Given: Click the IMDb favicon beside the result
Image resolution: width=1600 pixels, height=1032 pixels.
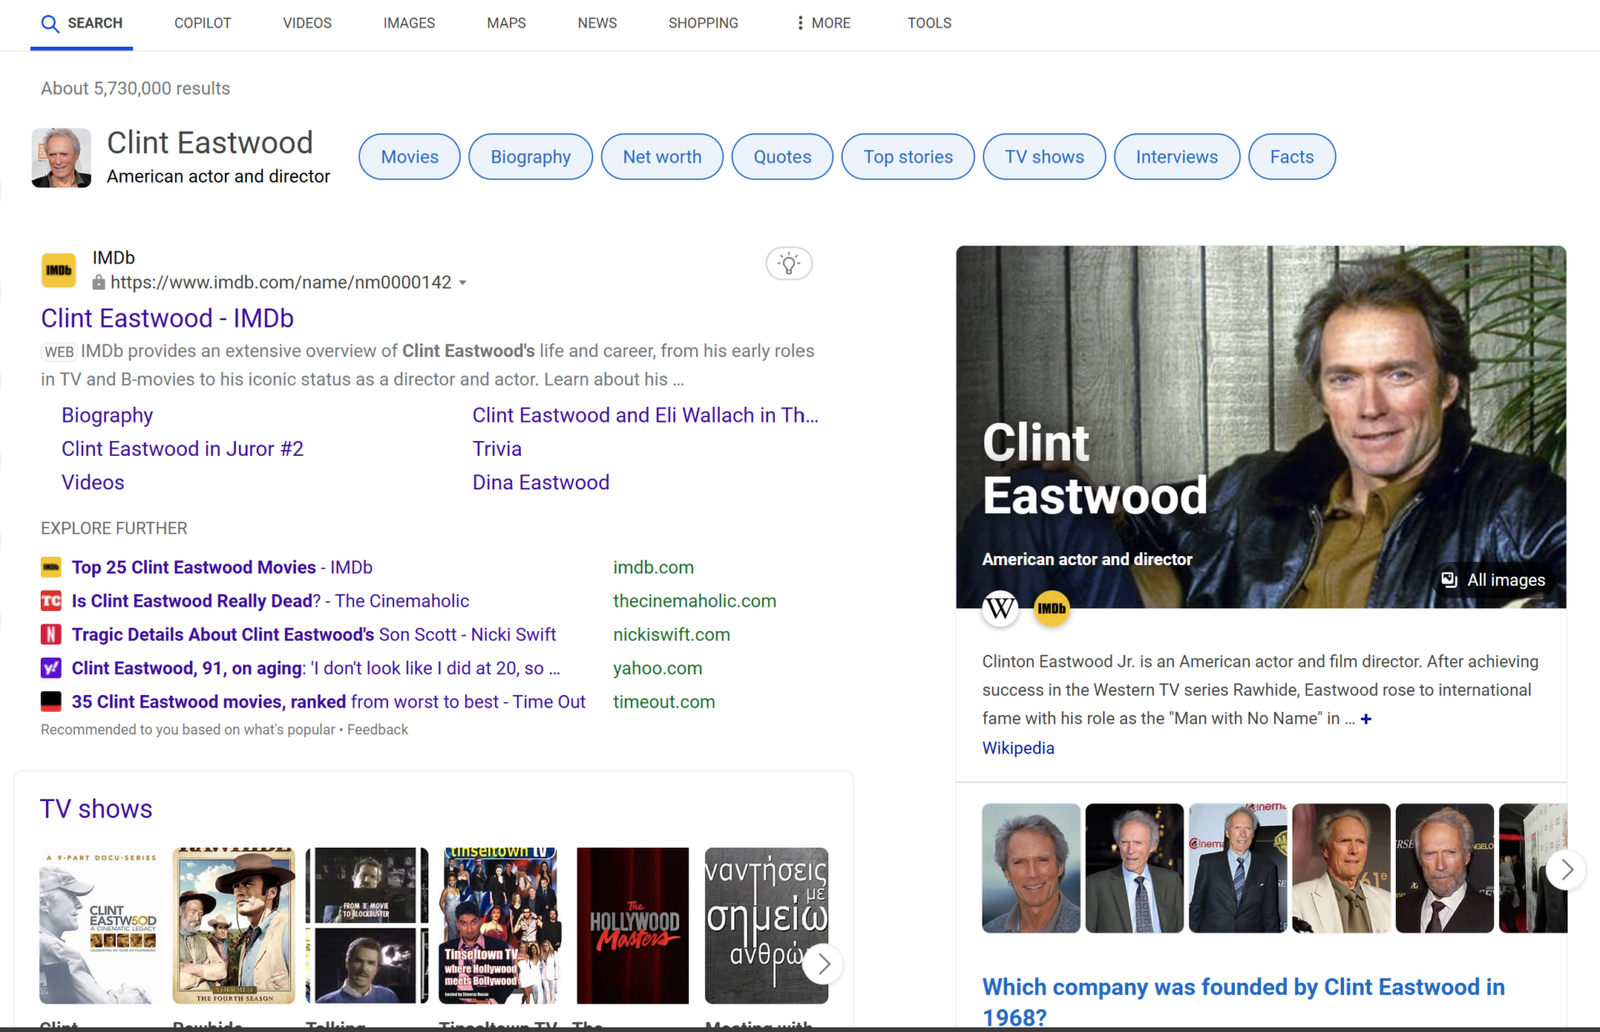Looking at the screenshot, I should (59, 270).
